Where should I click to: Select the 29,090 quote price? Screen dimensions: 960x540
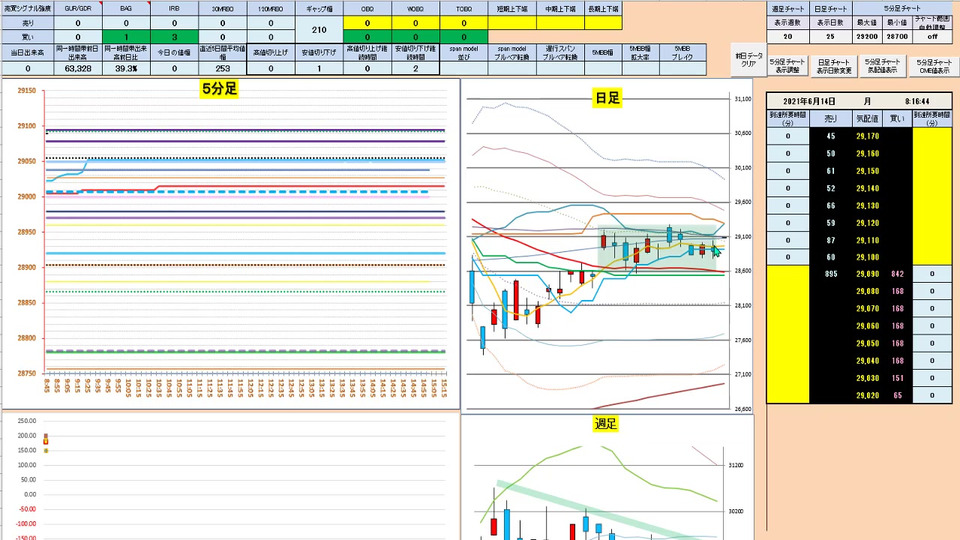(867, 274)
